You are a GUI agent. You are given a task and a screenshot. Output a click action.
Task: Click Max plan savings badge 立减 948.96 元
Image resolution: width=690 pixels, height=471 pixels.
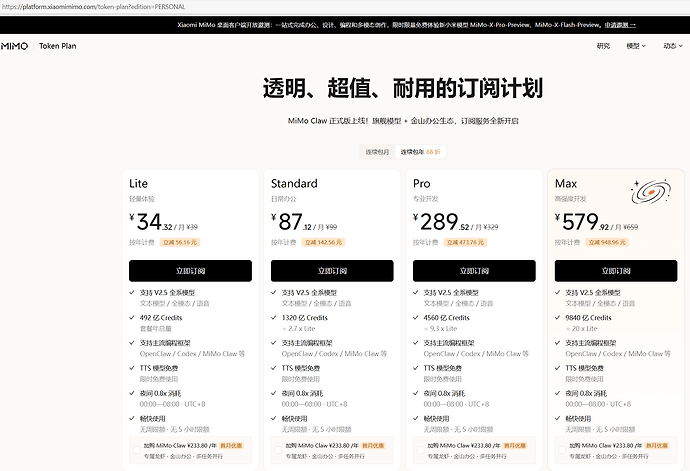(607, 243)
